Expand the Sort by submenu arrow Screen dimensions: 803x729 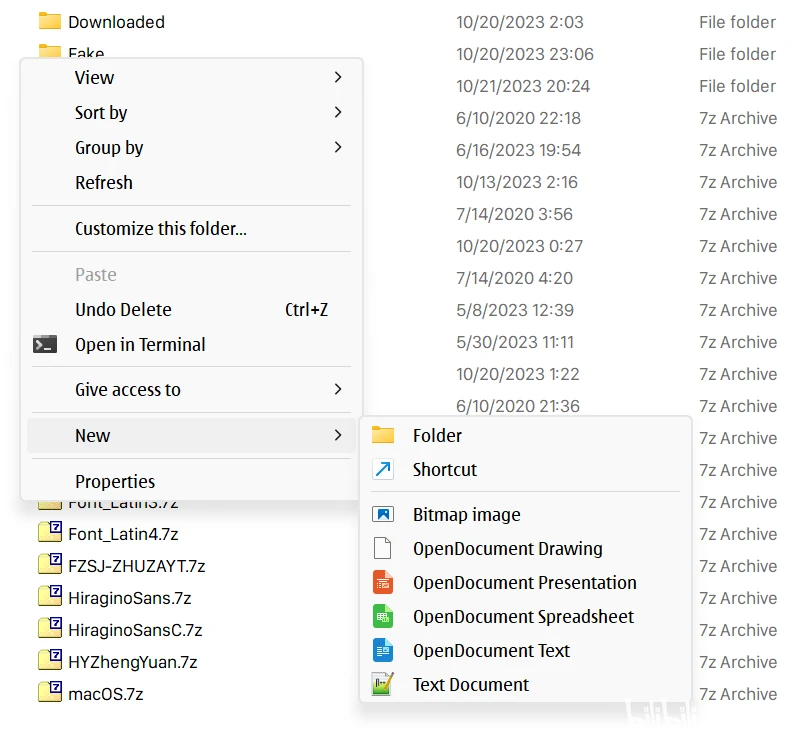(338, 112)
